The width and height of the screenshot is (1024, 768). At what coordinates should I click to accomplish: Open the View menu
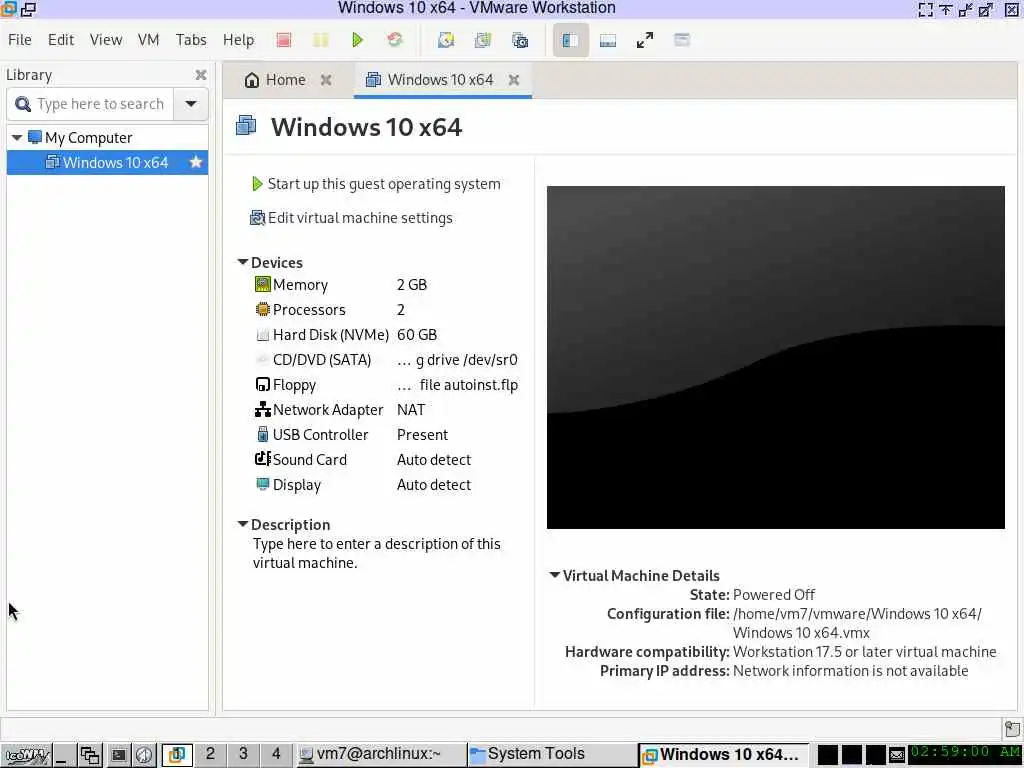point(106,40)
